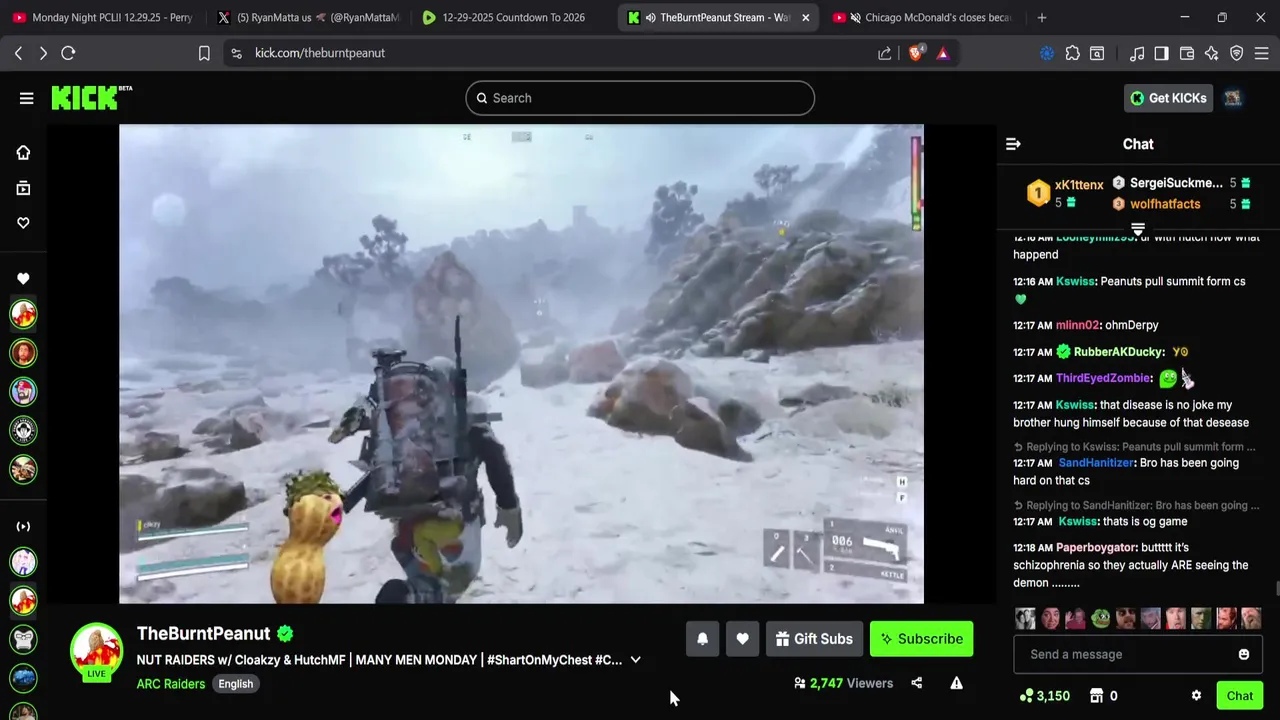Click chat username Paperboygator
Image resolution: width=1280 pixels, height=720 pixels.
(x=1096, y=548)
